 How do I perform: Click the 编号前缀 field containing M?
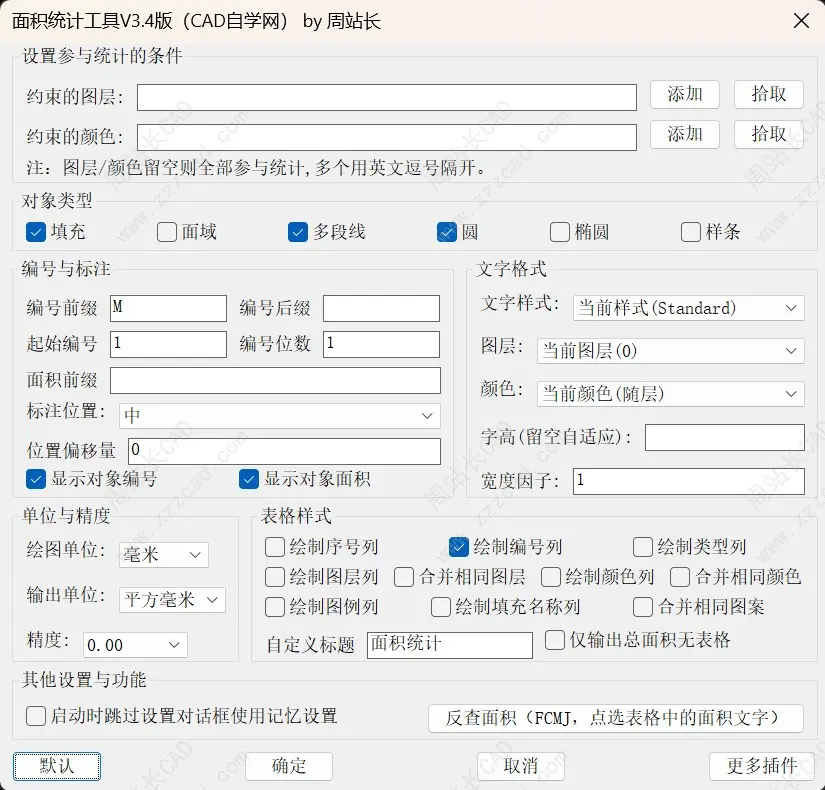click(168, 308)
